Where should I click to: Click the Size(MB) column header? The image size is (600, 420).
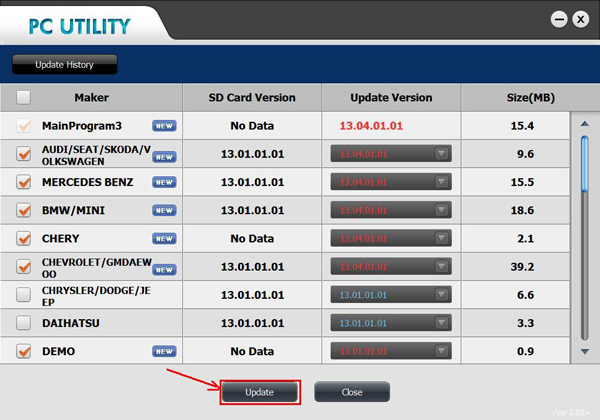[x=531, y=98]
